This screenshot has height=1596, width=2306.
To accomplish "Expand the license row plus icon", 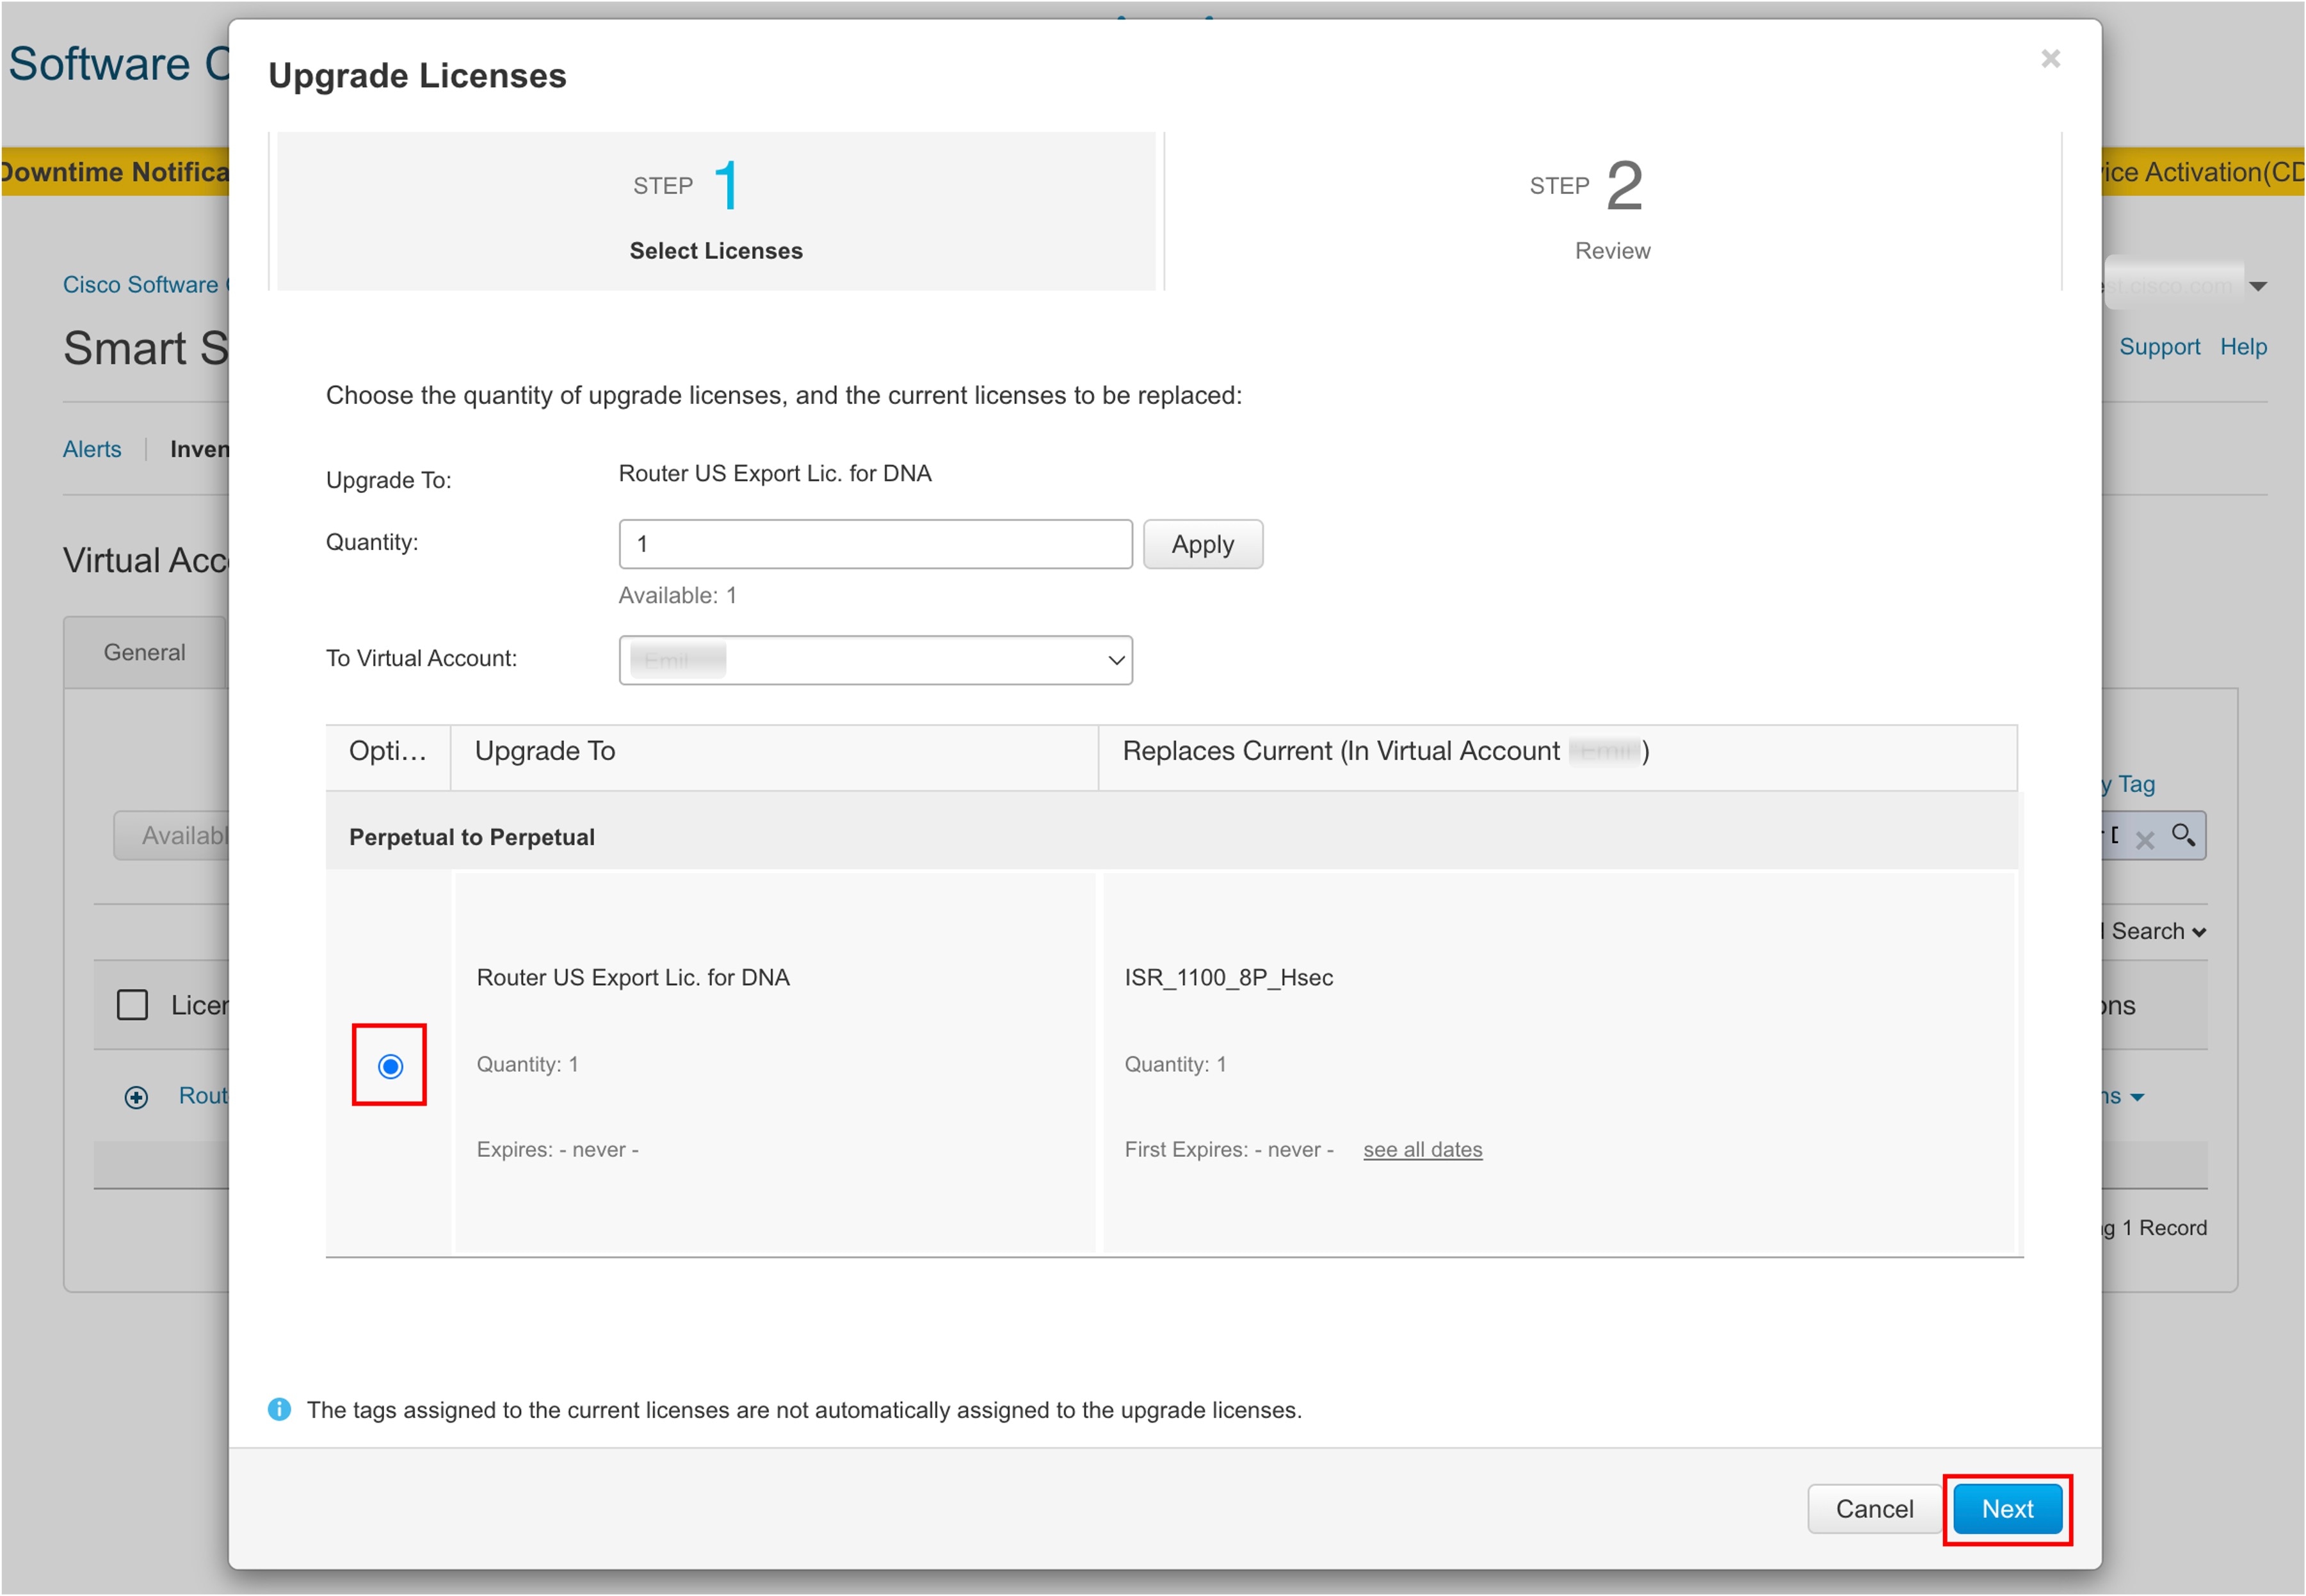I will coord(136,1097).
